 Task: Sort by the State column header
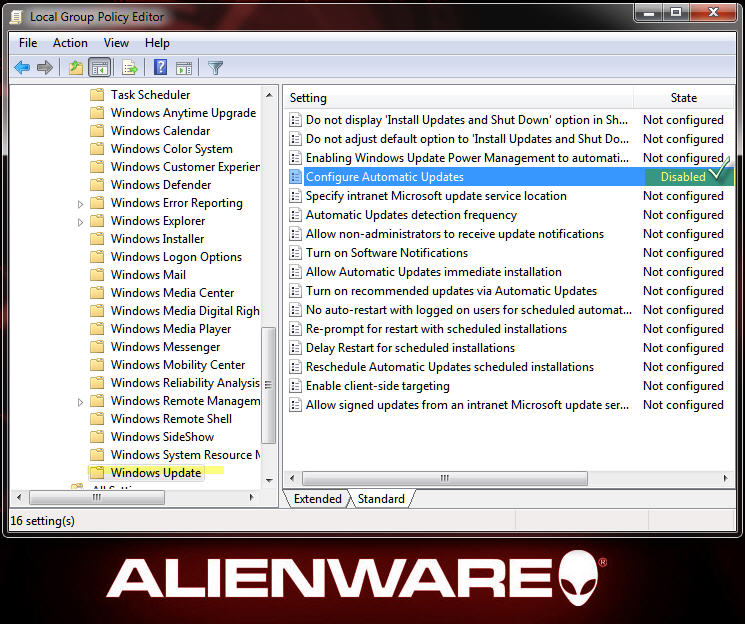[684, 98]
